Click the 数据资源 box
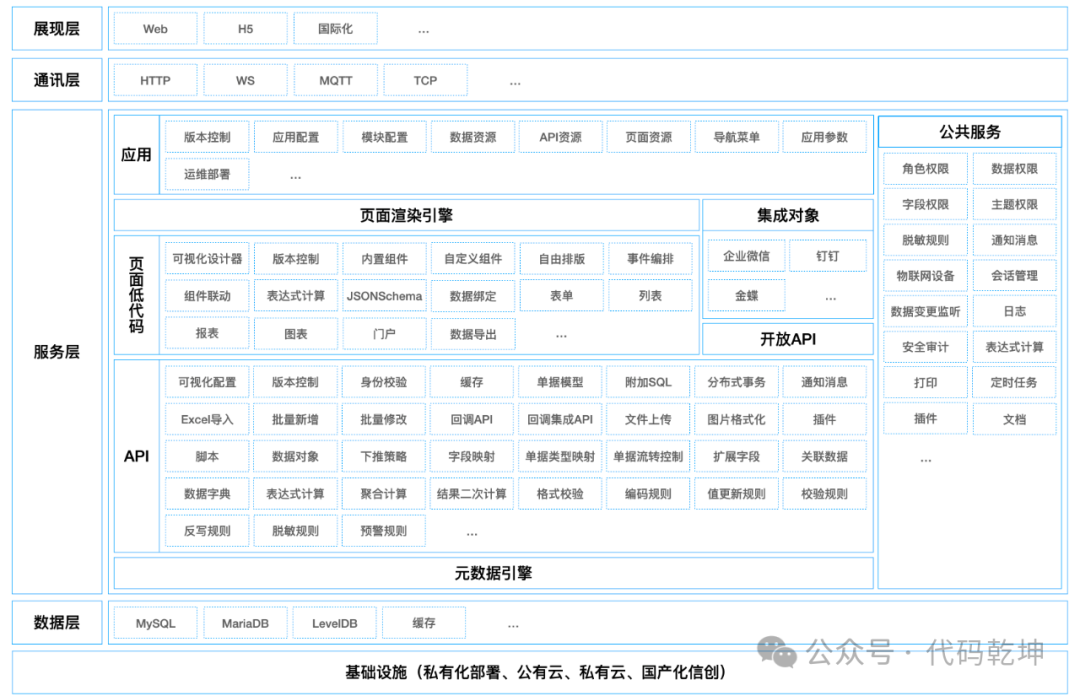This screenshot has width=1080, height=696. 472,137
